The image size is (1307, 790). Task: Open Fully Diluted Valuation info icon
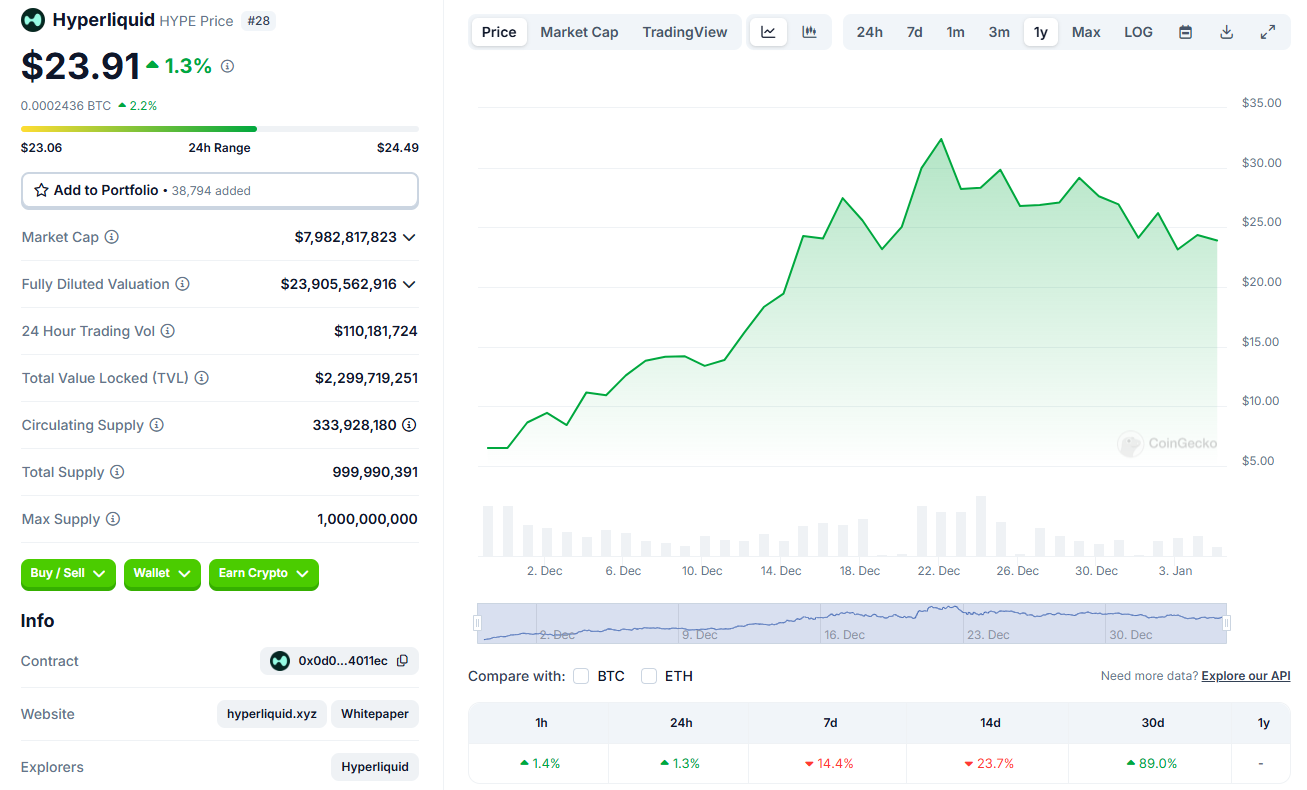[x=182, y=284]
